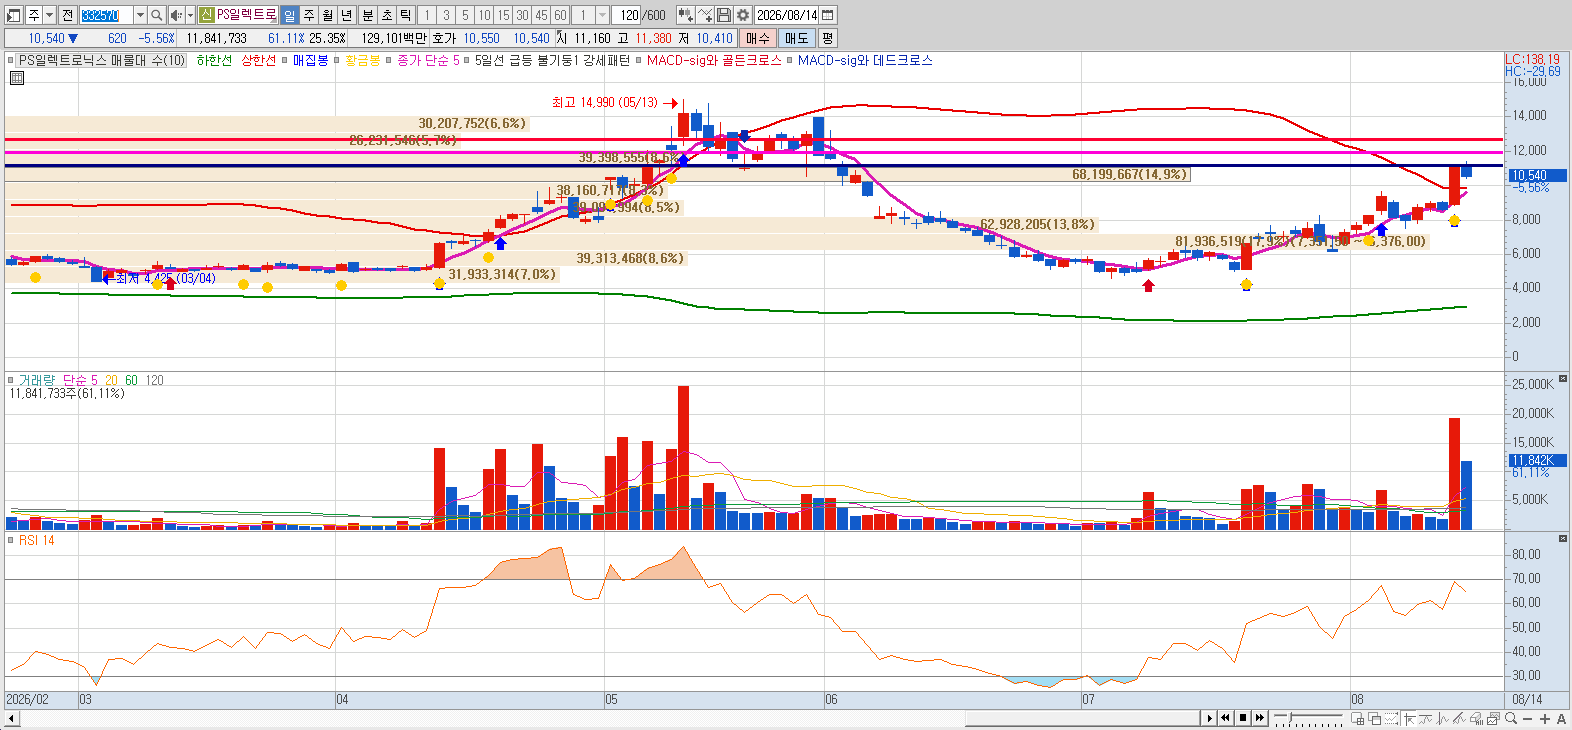This screenshot has width=1572, height=730.
Task: Click the chart print/export icon at bottom
Action: (1493, 718)
